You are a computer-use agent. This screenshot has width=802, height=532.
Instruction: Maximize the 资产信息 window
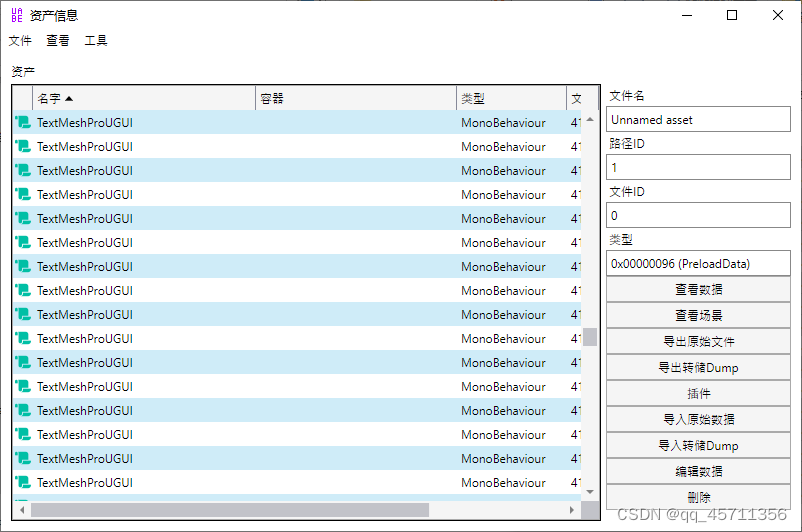click(732, 15)
